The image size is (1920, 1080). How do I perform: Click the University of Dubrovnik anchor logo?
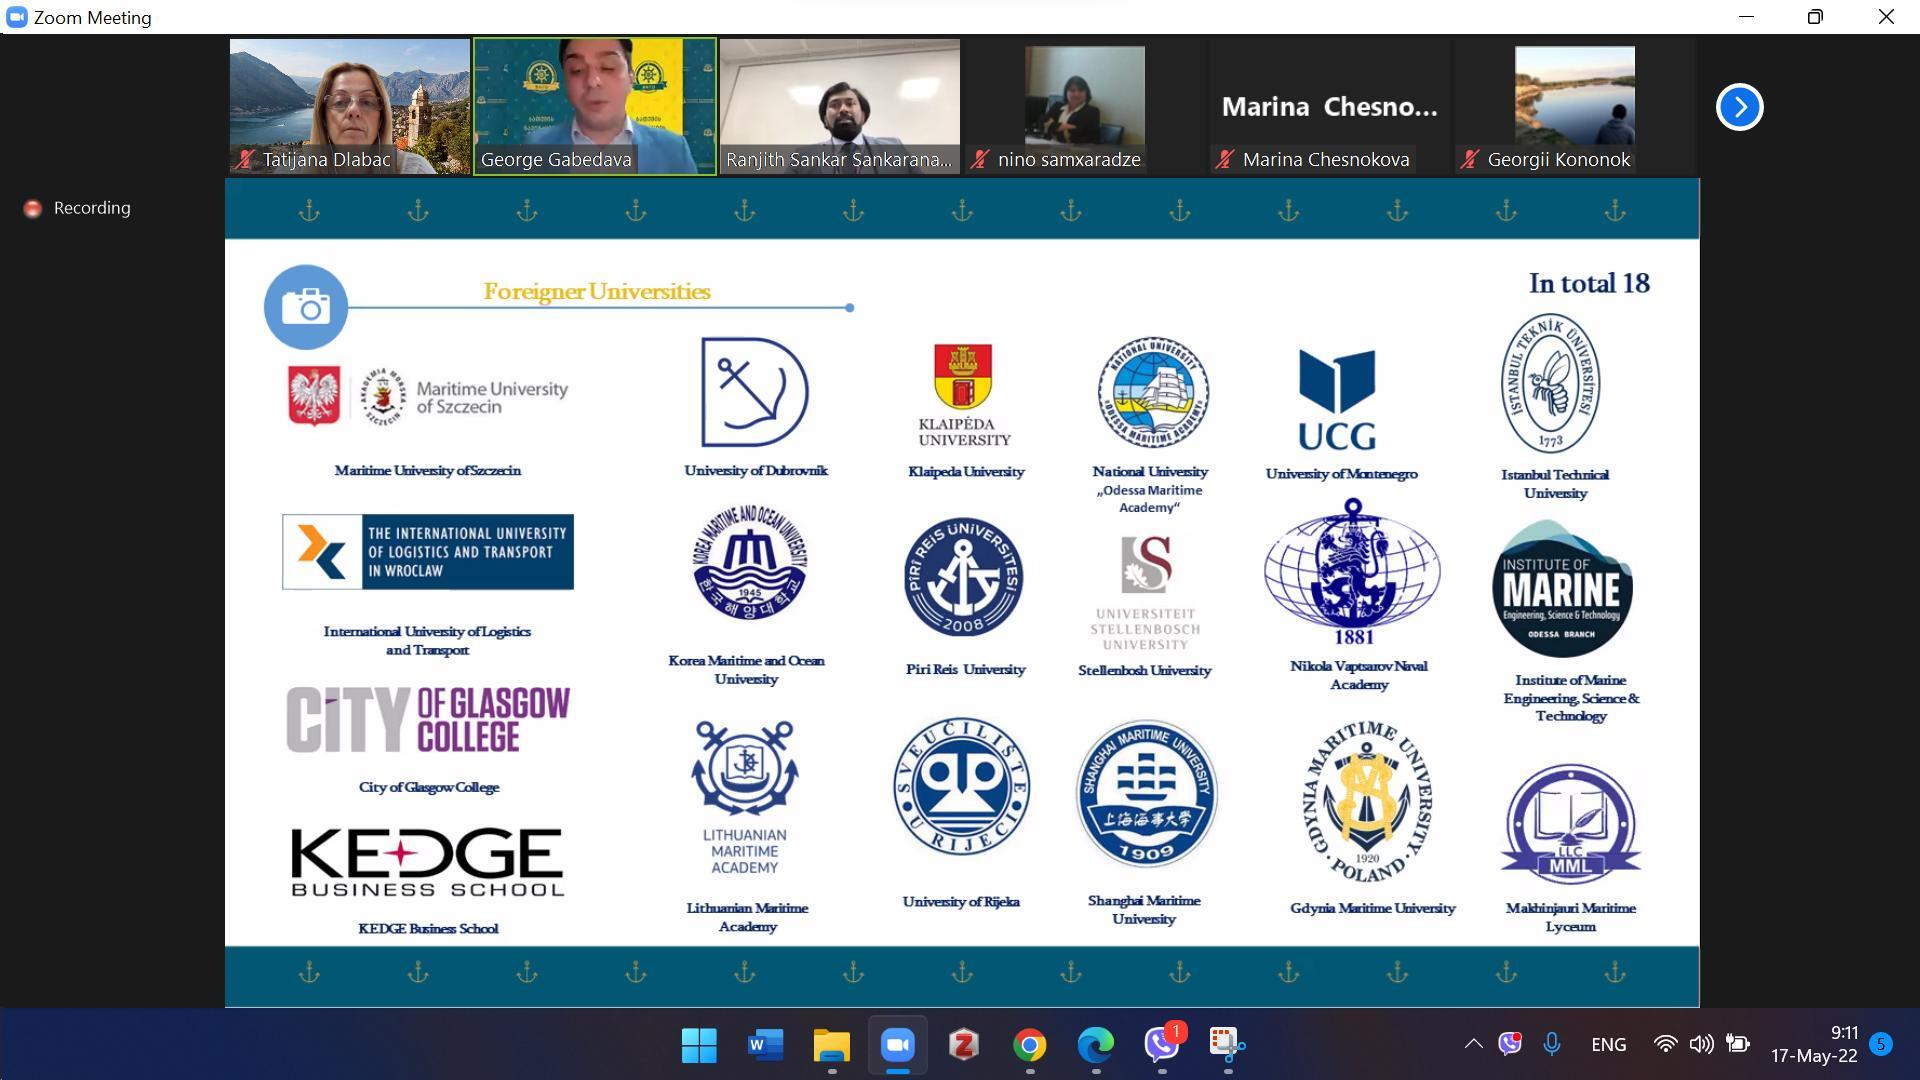pyautogui.click(x=755, y=391)
